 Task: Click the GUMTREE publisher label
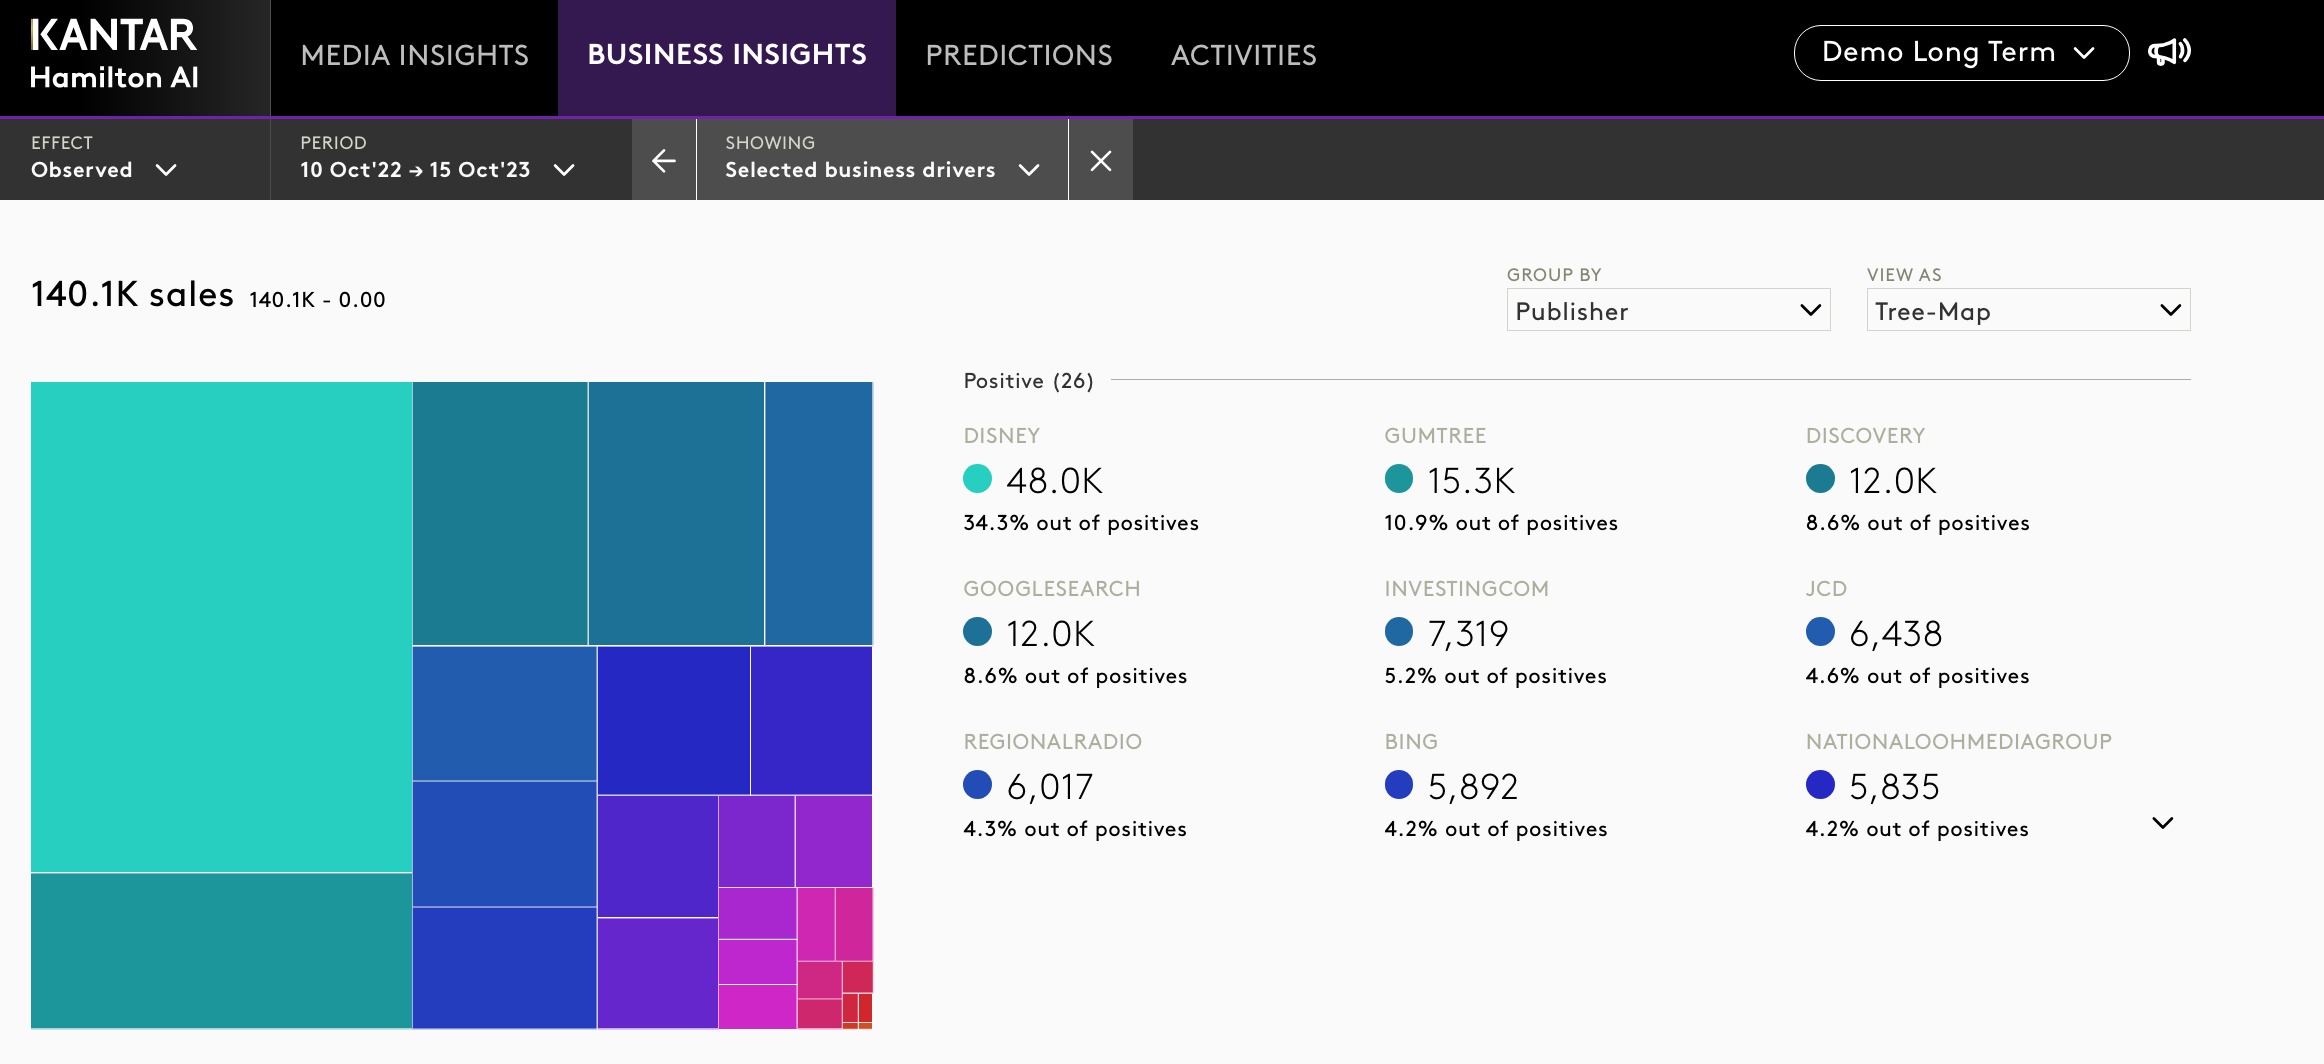1435,436
